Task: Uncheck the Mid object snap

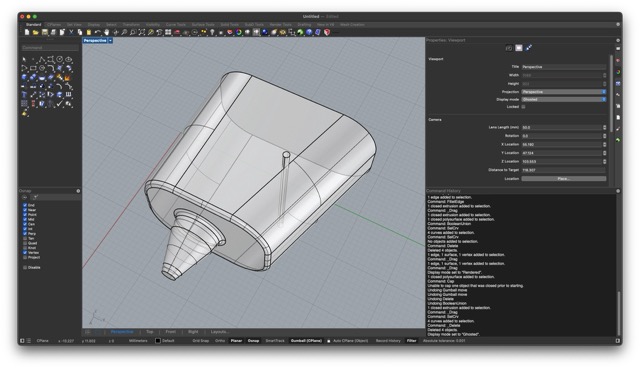Action: 25,219
